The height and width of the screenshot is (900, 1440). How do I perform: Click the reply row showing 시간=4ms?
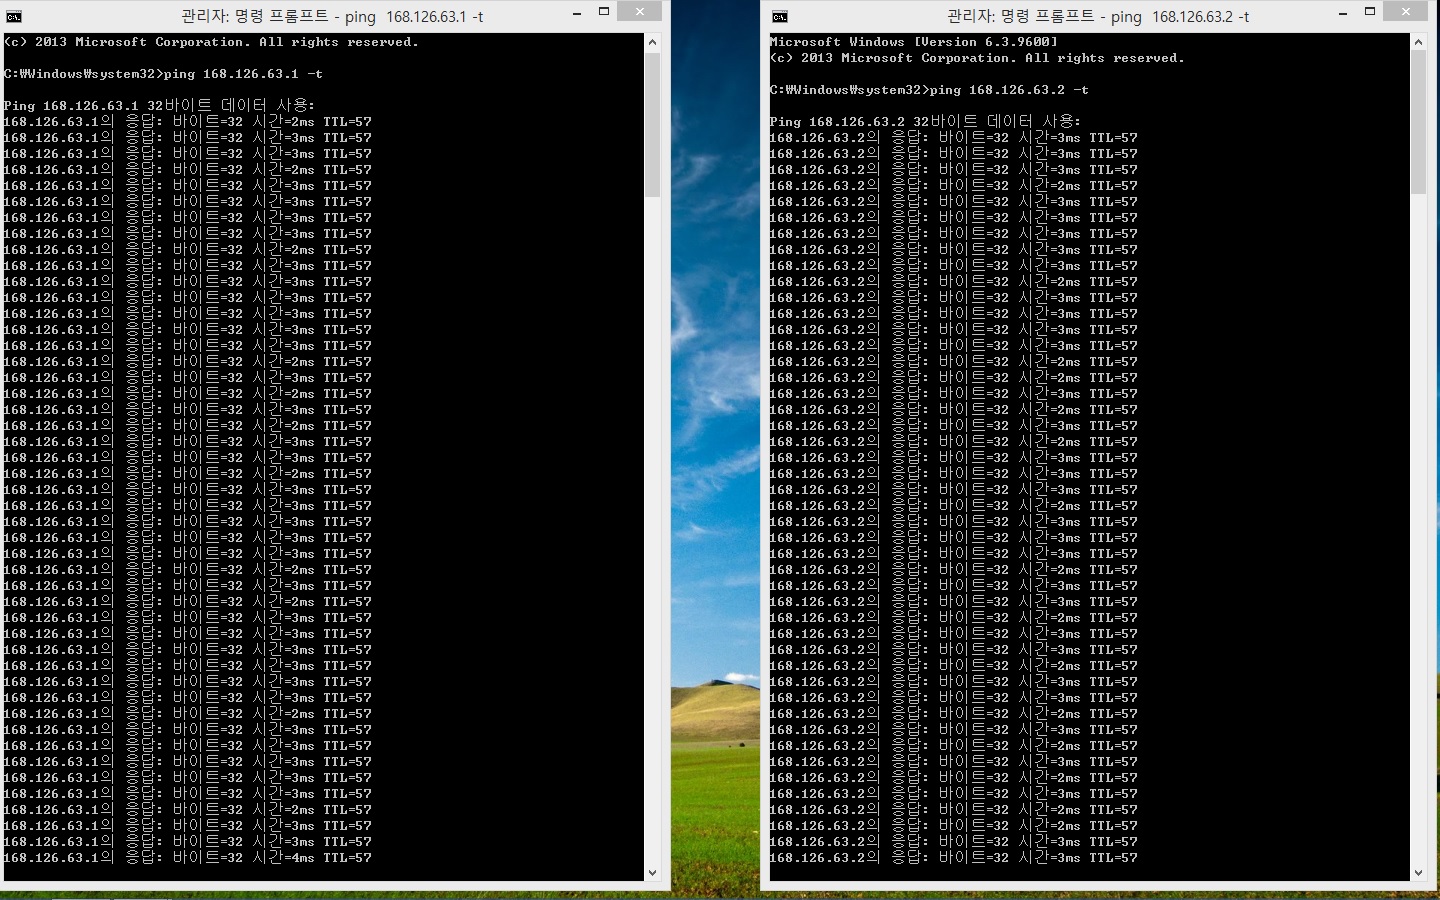[x=188, y=858]
